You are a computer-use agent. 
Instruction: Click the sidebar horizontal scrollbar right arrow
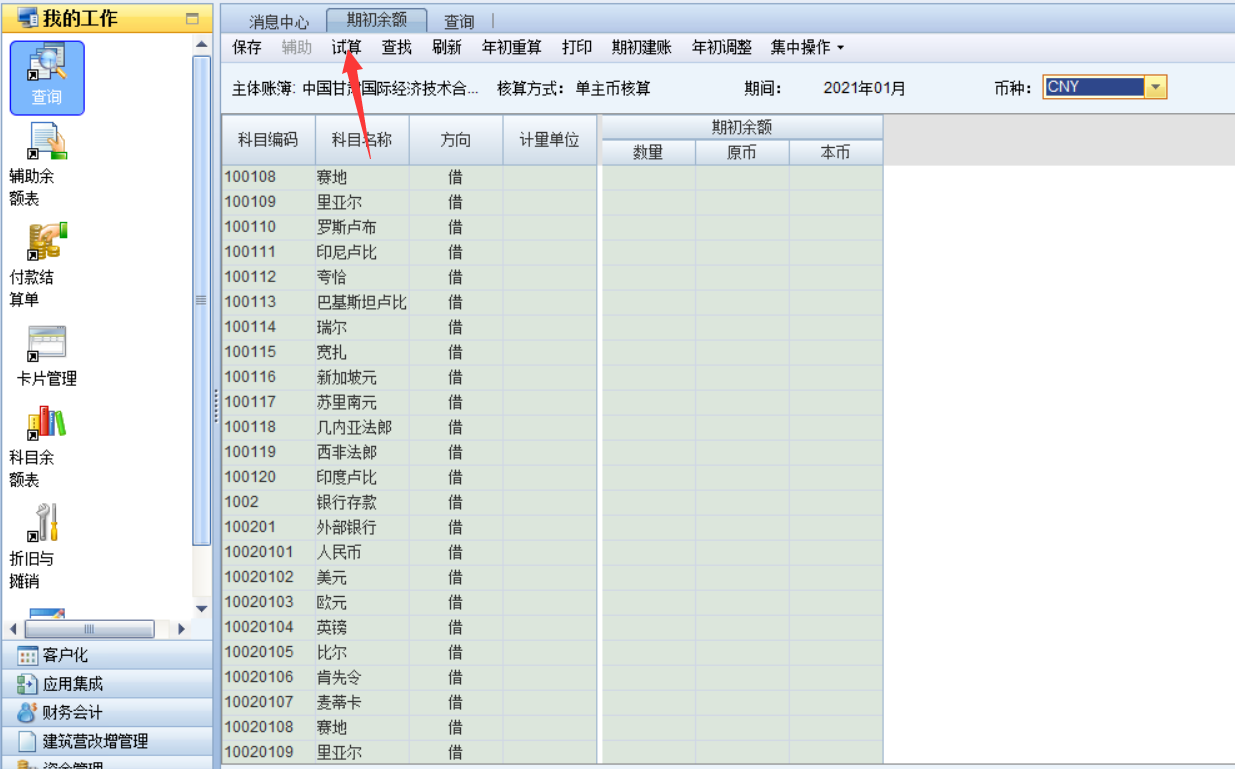[181, 629]
